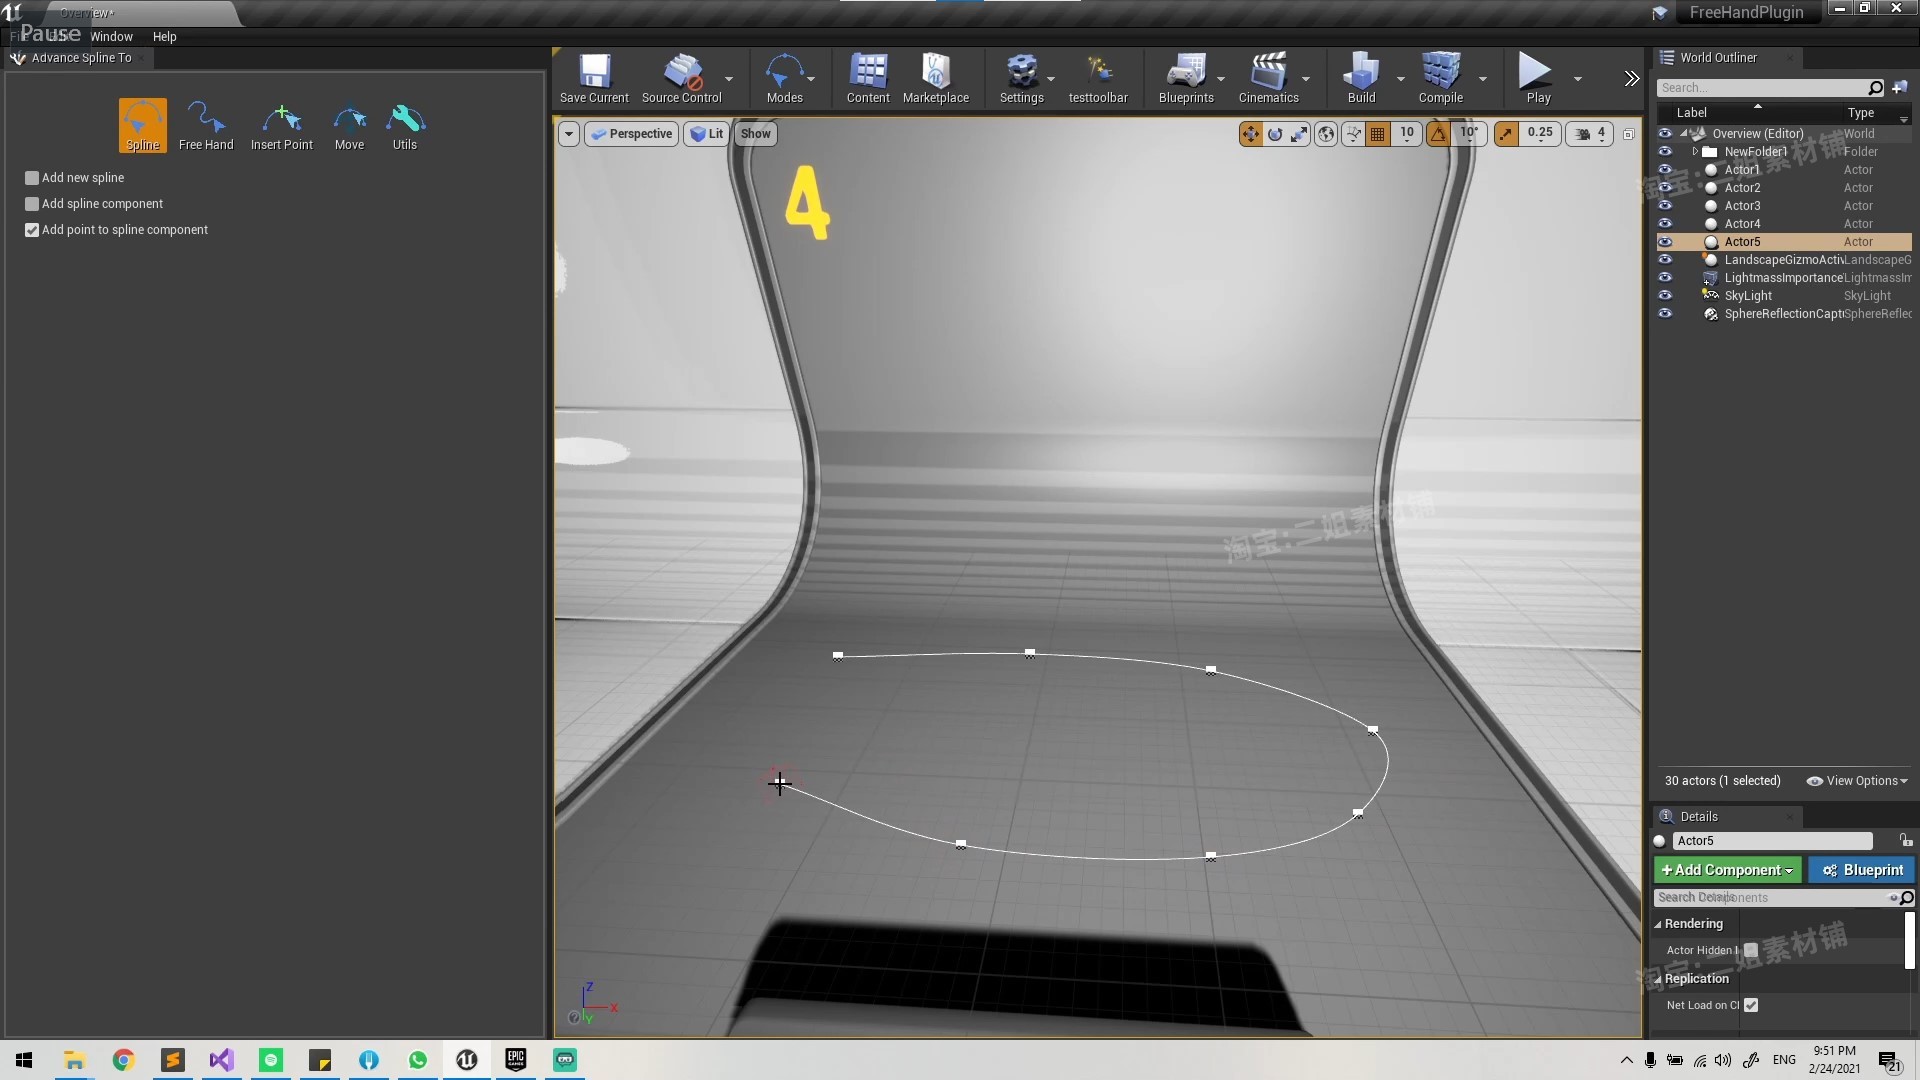Toggle Add point to spline component
Screen dimensions: 1920x1080
pos(32,229)
